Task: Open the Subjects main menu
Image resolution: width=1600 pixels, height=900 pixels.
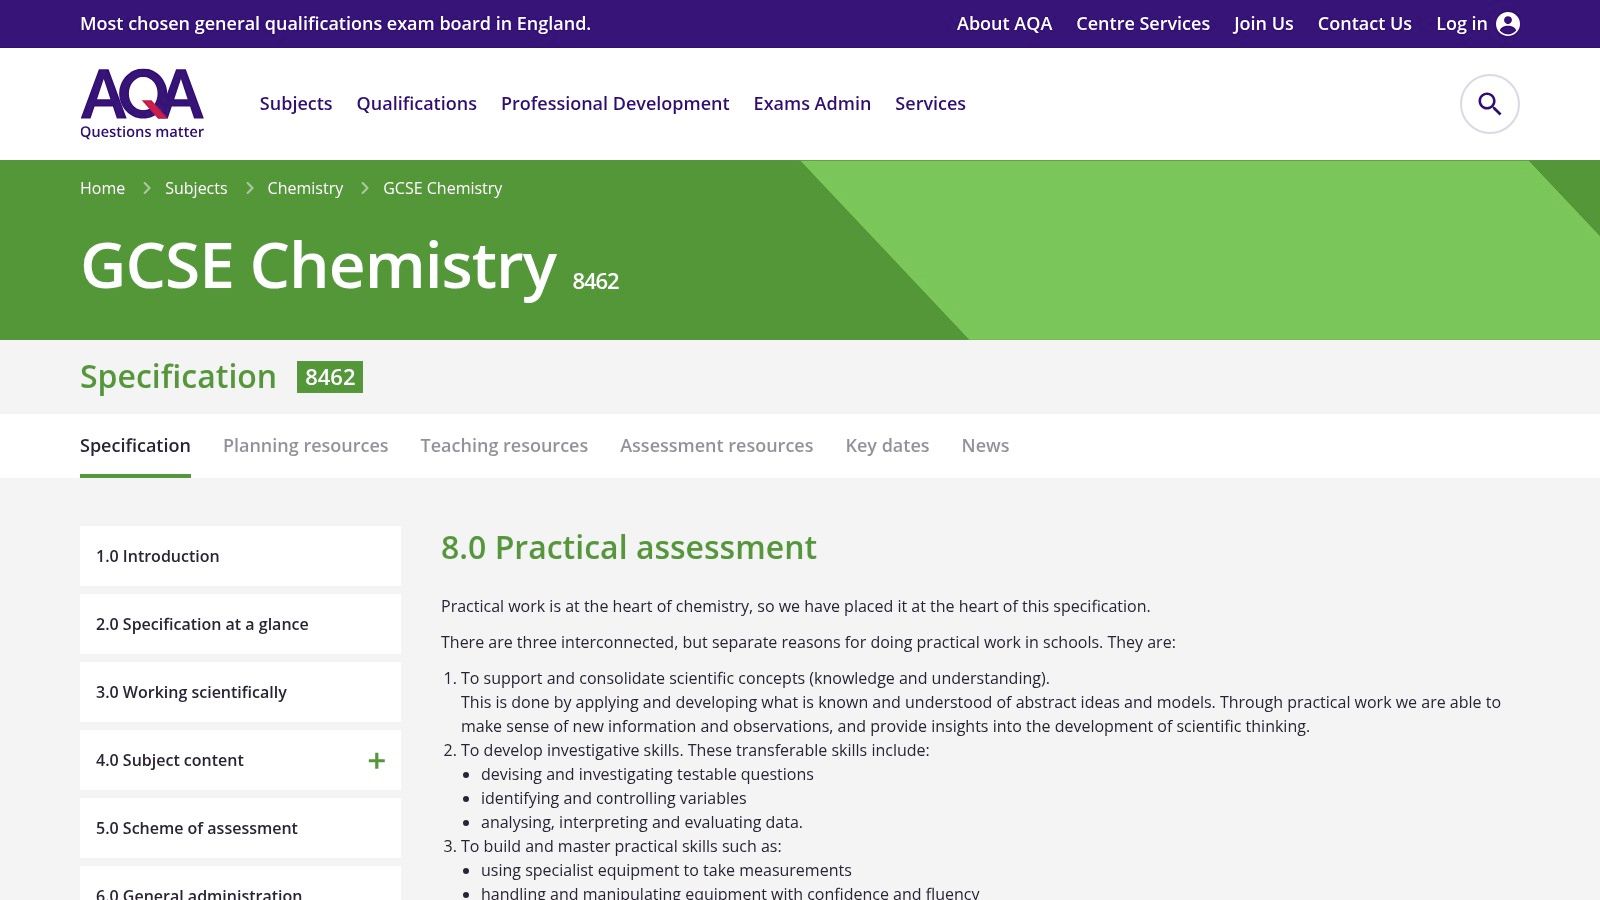Action: click(296, 104)
